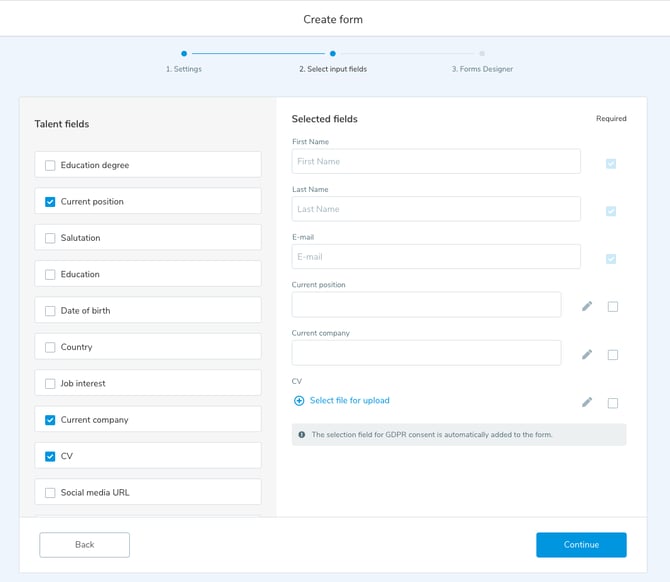Focus the First Name input field

(436, 161)
